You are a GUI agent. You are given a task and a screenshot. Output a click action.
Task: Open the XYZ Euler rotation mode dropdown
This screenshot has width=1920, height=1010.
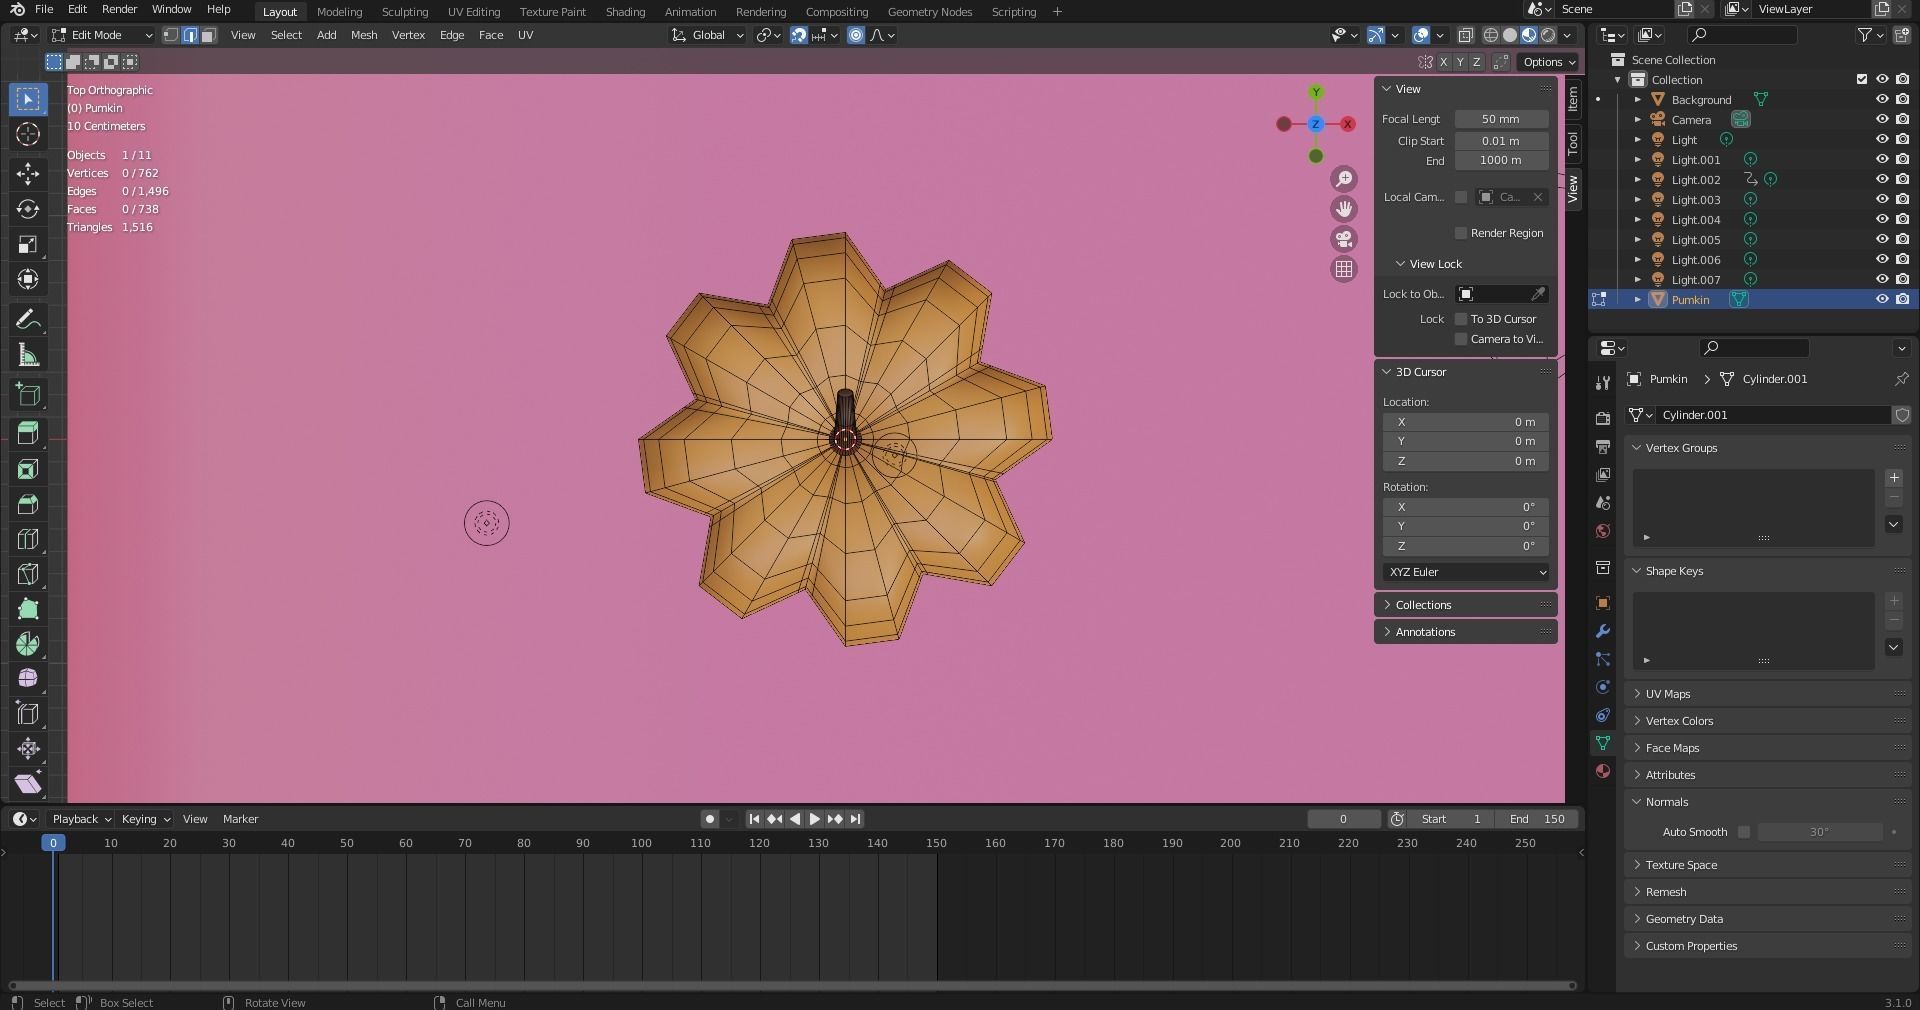[x=1466, y=572]
